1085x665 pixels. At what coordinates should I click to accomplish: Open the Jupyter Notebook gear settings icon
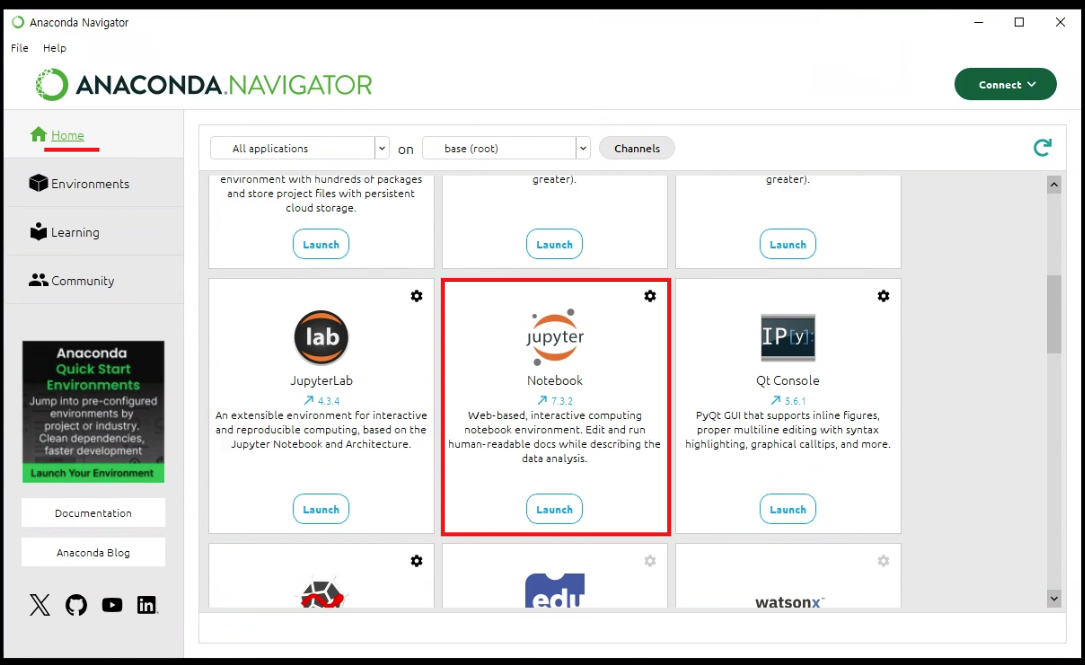pos(650,296)
